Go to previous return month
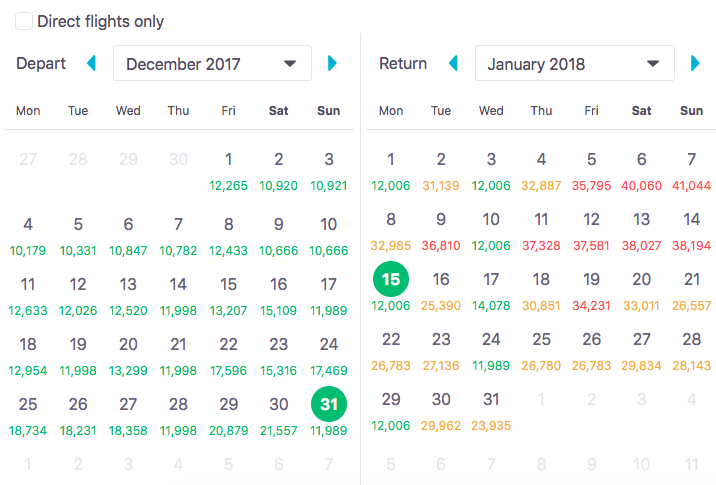The height and width of the screenshot is (485, 716). coord(453,64)
